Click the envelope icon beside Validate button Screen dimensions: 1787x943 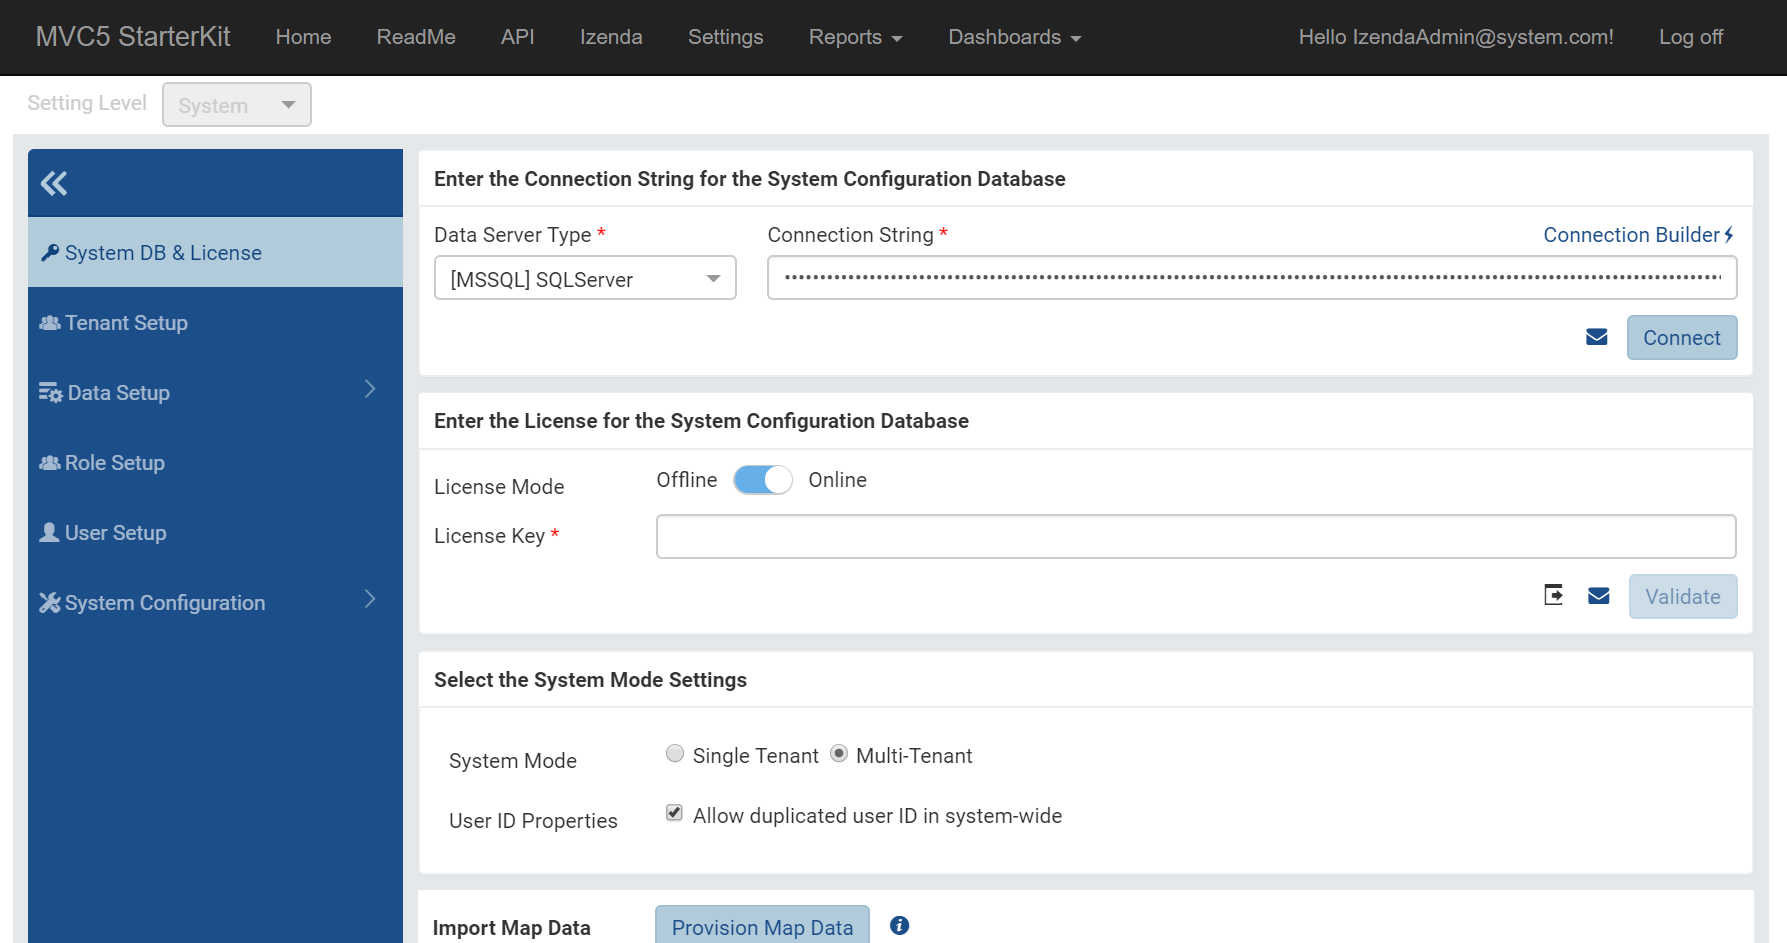coord(1599,596)
